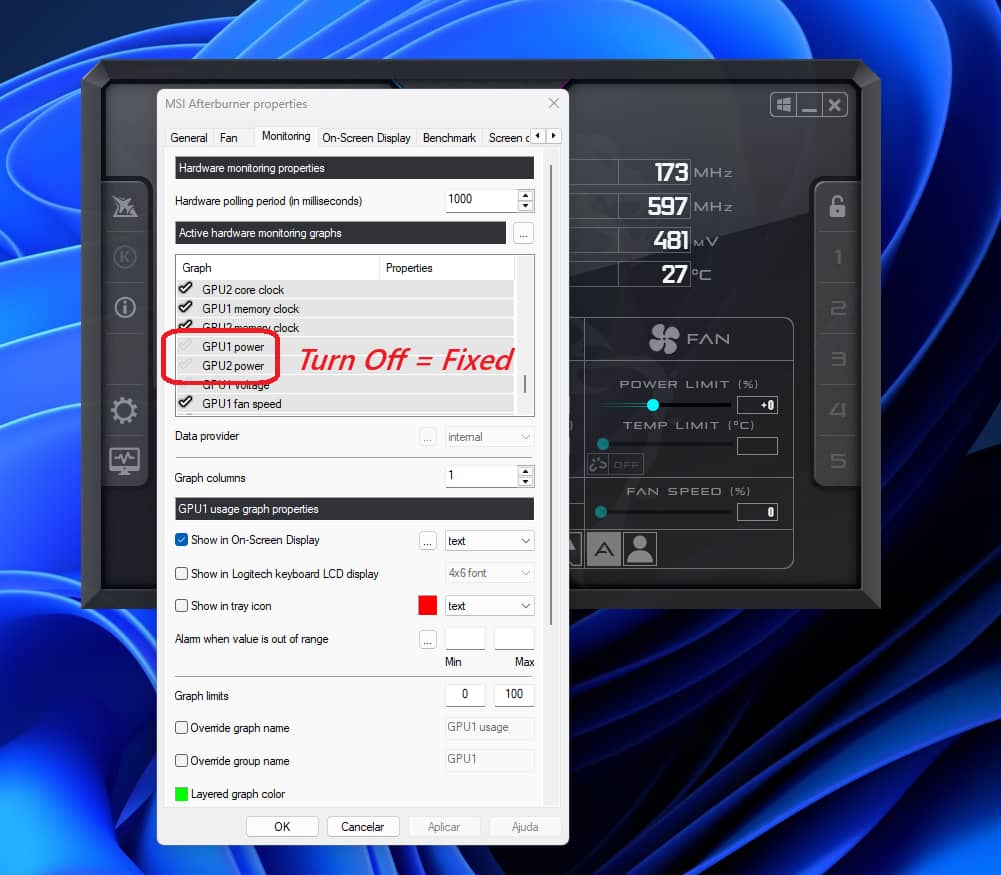Enable the GPU2 power graph checkmark
Screen dimensions: 1001x875
(x=186, y=365)
